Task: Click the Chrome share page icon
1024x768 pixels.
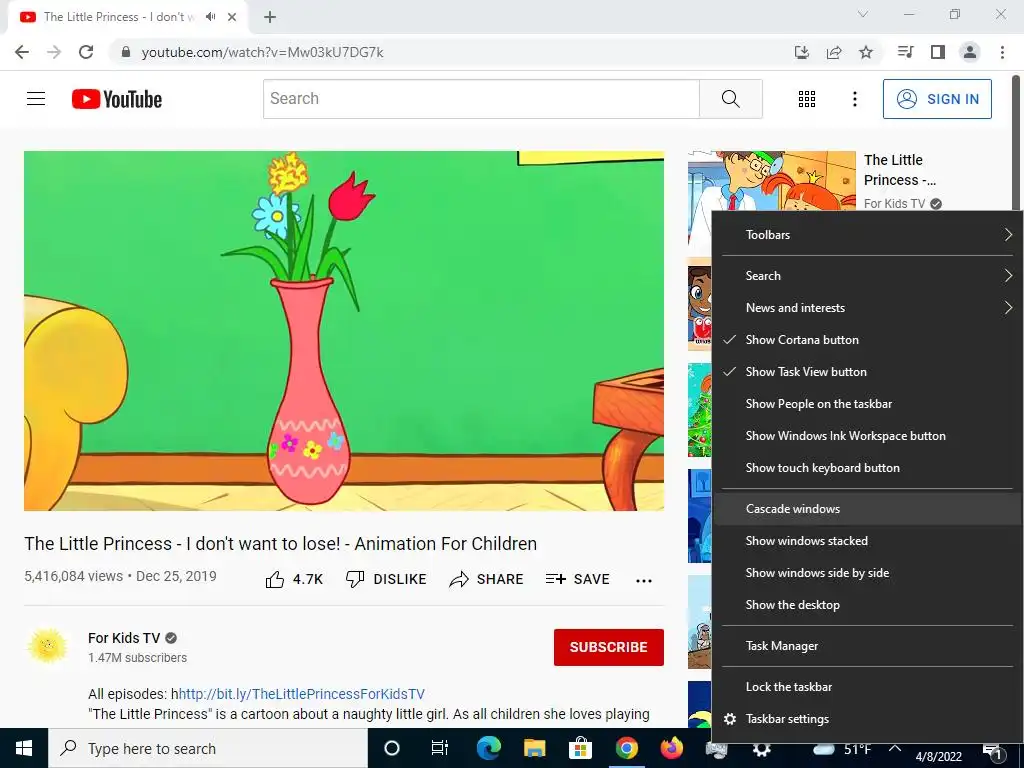Action: [834, 52]
